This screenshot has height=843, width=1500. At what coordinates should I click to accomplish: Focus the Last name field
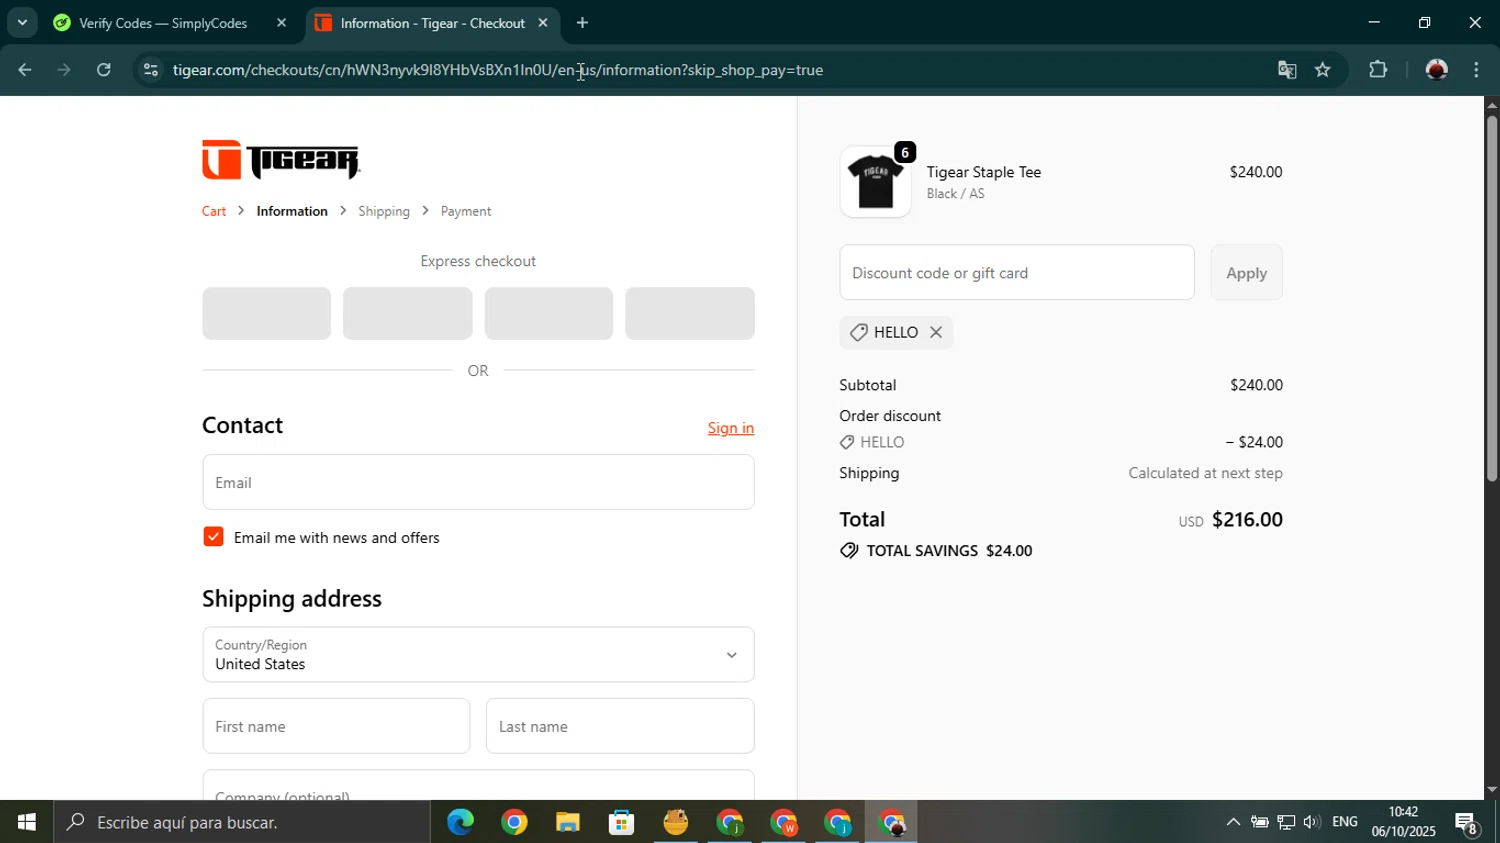(x=620, y=726)
